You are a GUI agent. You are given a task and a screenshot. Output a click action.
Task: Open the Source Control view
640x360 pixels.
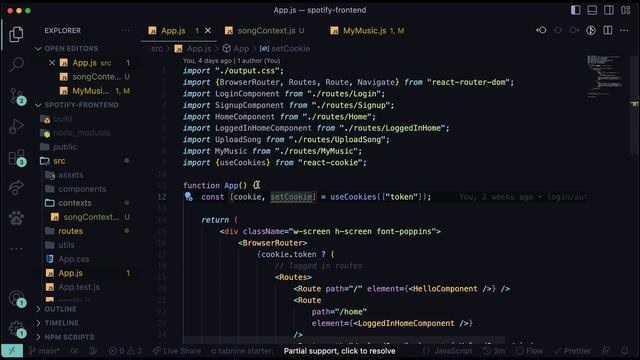pos(16,96)
